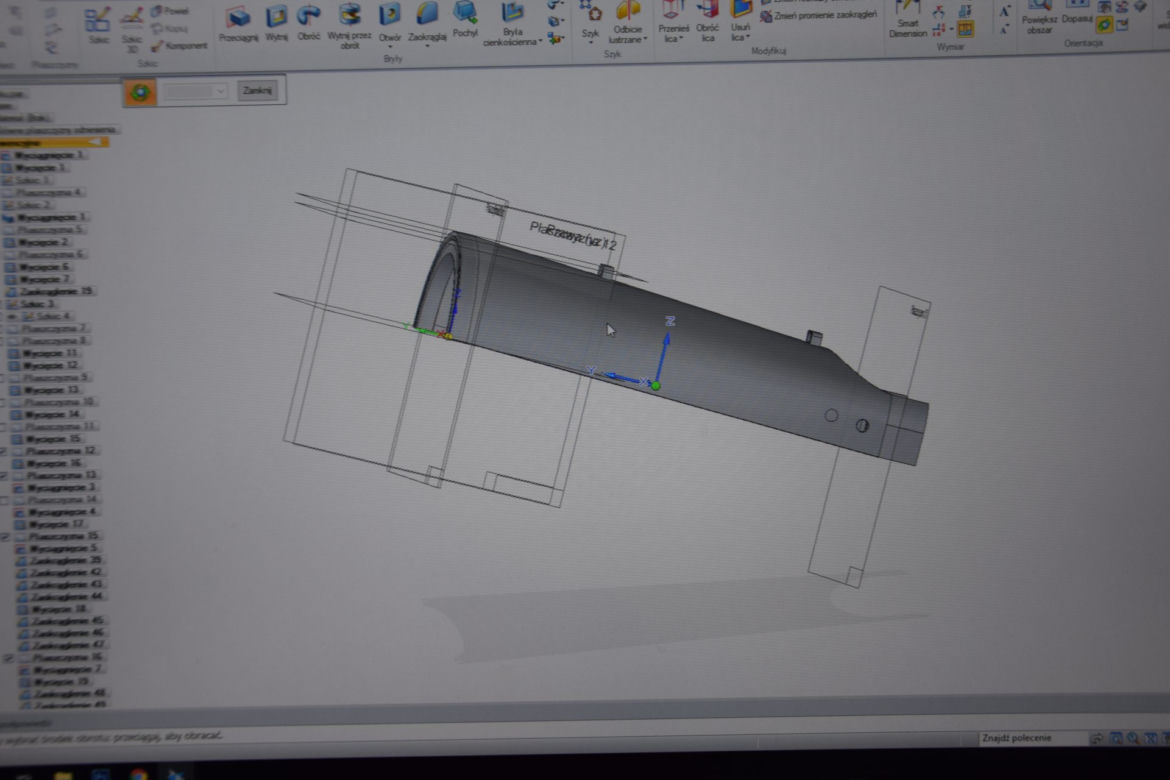Screen dimensions: 1170x780
Task: Click the Znajdź polecenie search field
Action: tap(1033, 738)
